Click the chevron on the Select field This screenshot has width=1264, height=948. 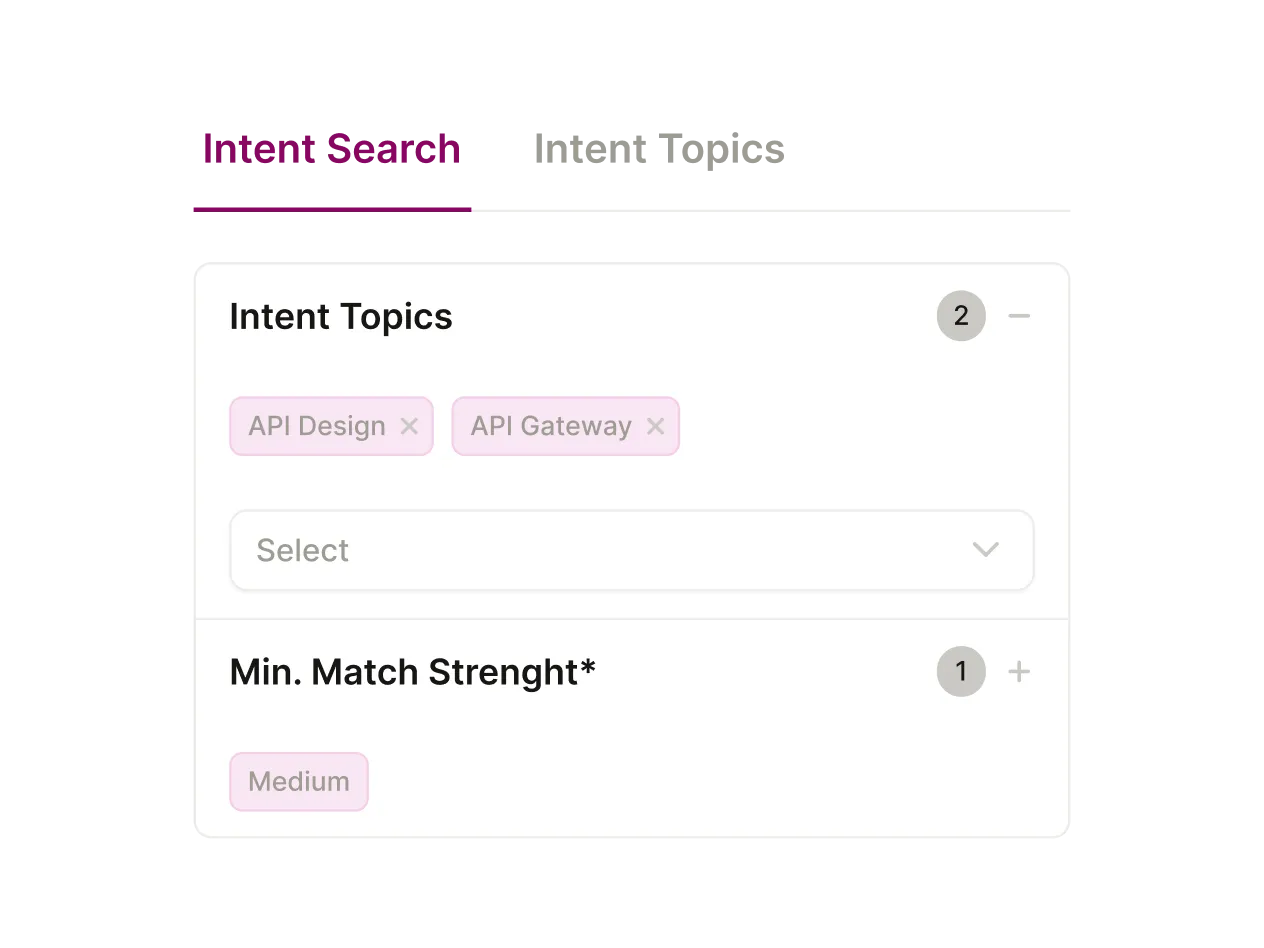pyautogui.click(x=985, y=550)
